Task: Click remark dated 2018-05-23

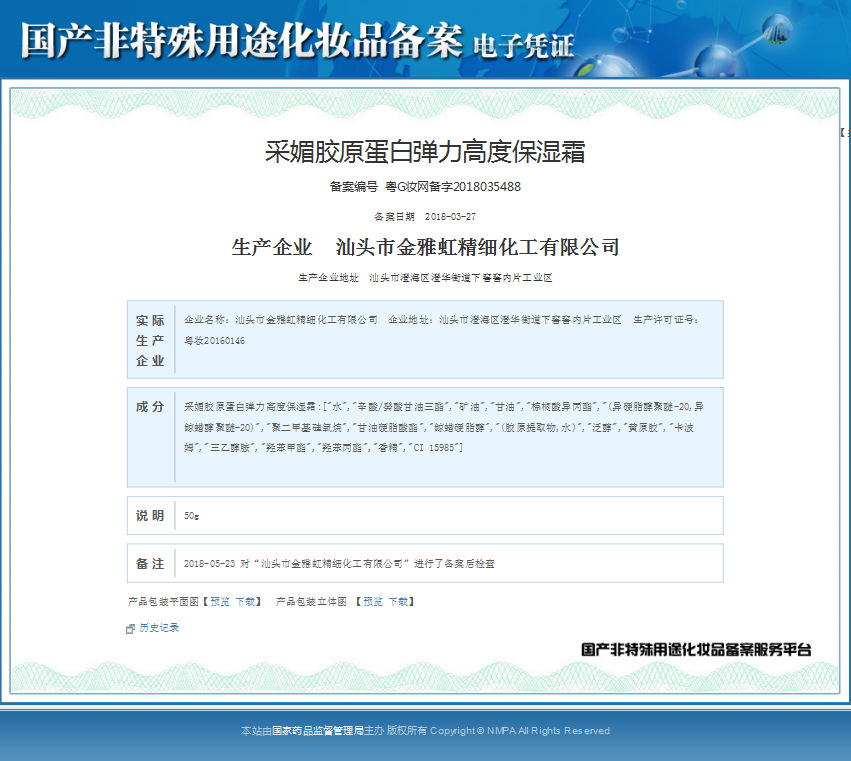Action: coord(339,563)
